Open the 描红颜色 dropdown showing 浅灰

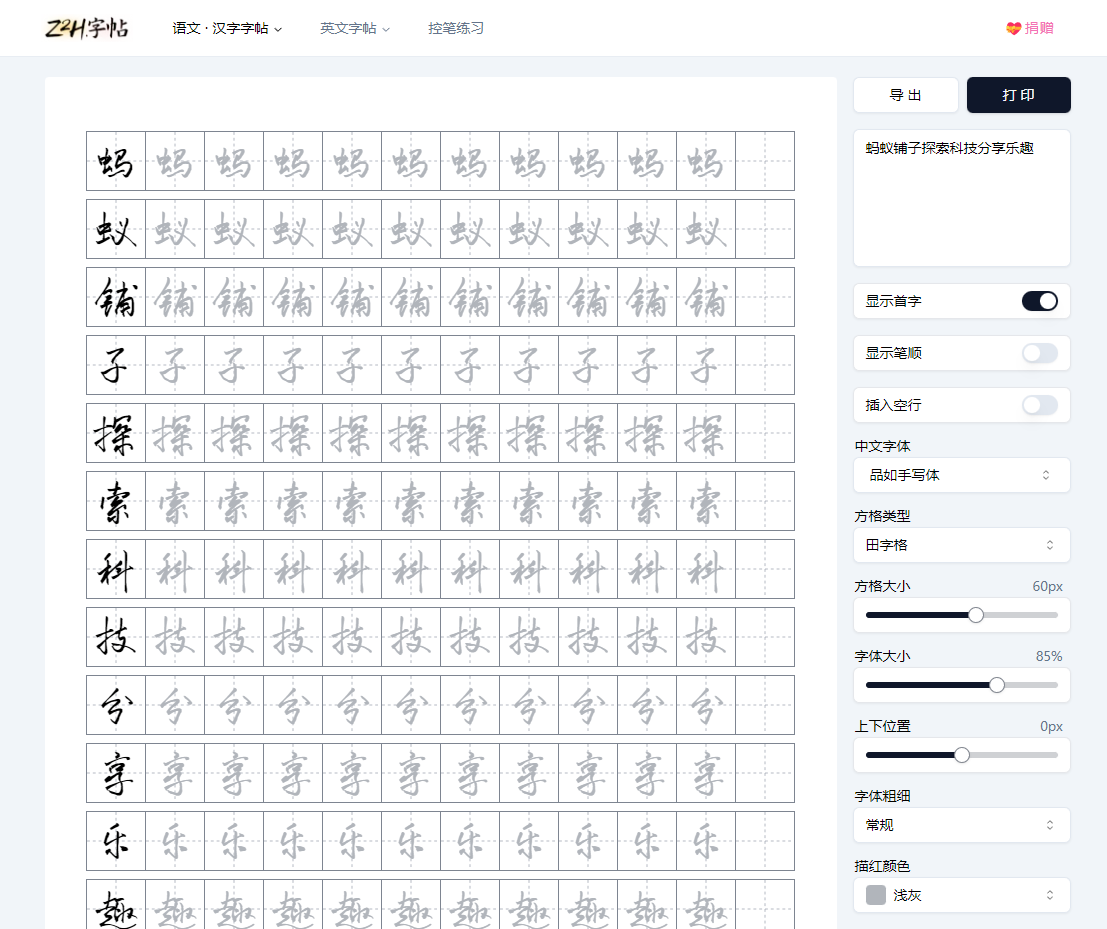tap(961, 895)
